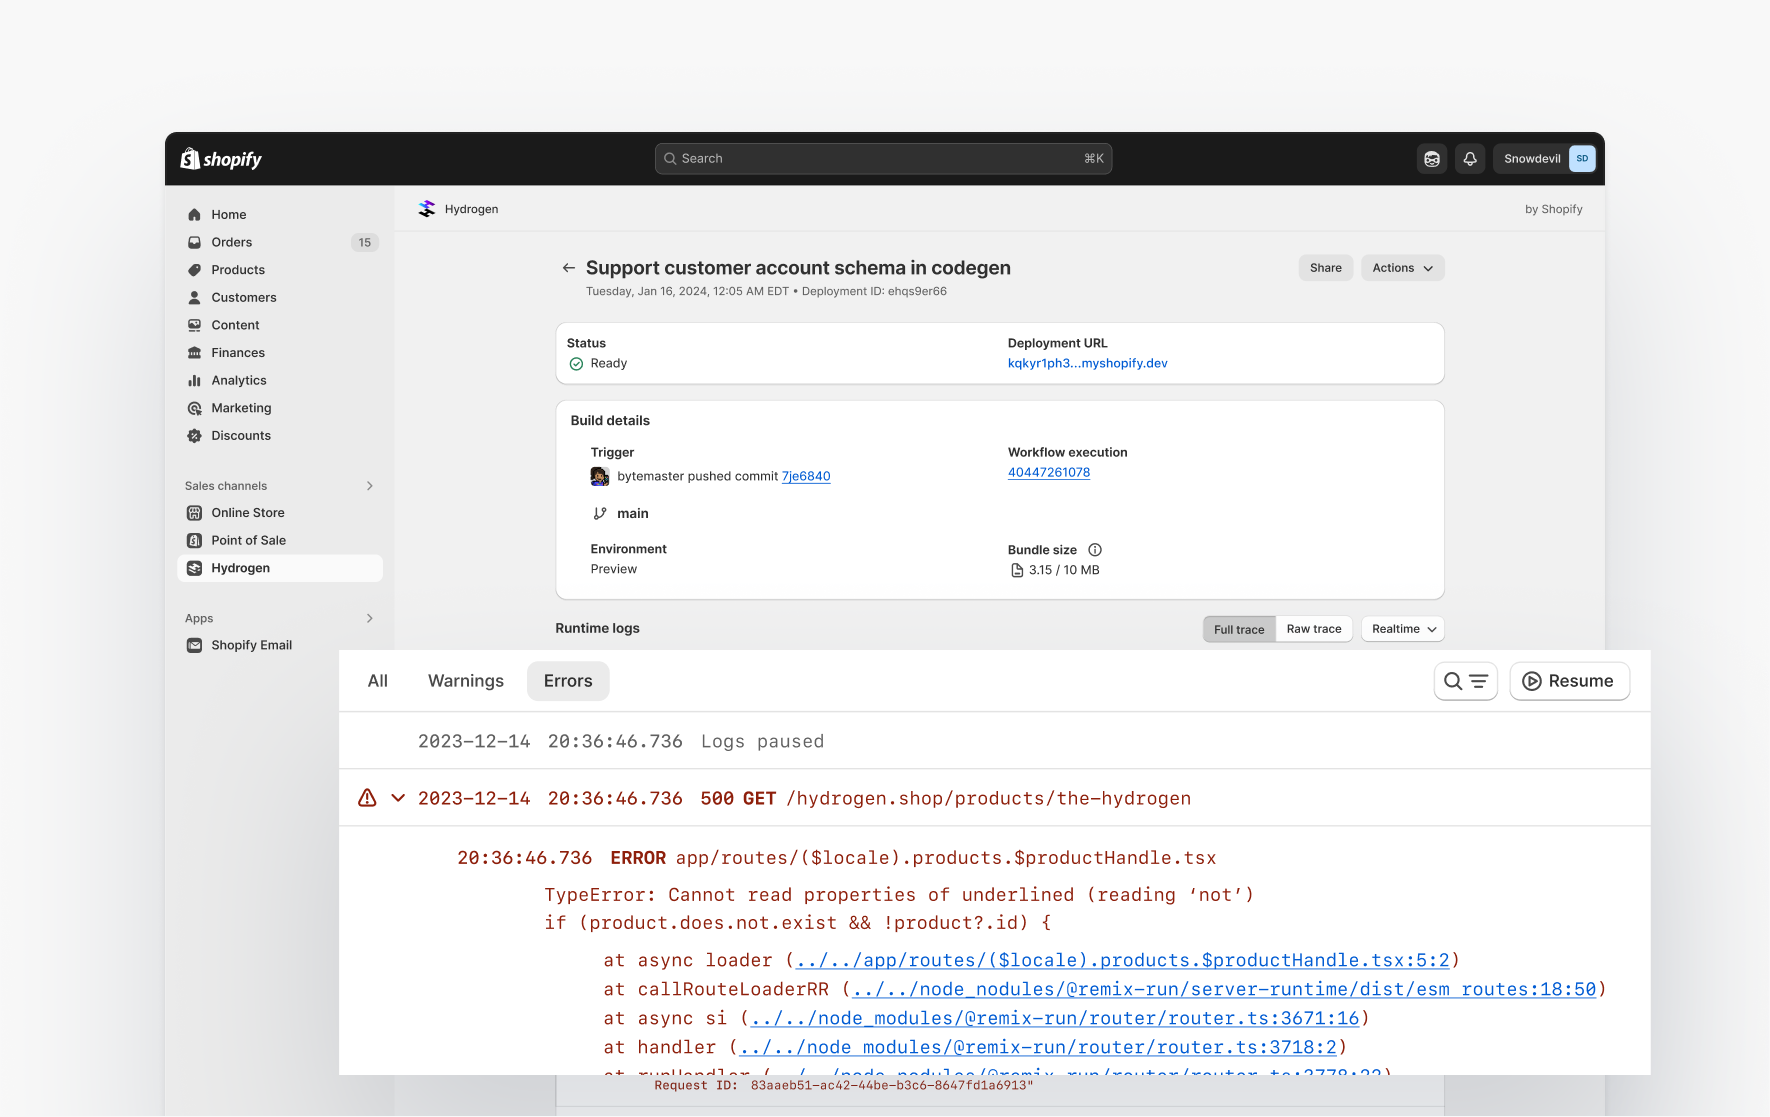Open notifications bell
This screenshot has height=1117, width=1770.
click(1470, 159)
